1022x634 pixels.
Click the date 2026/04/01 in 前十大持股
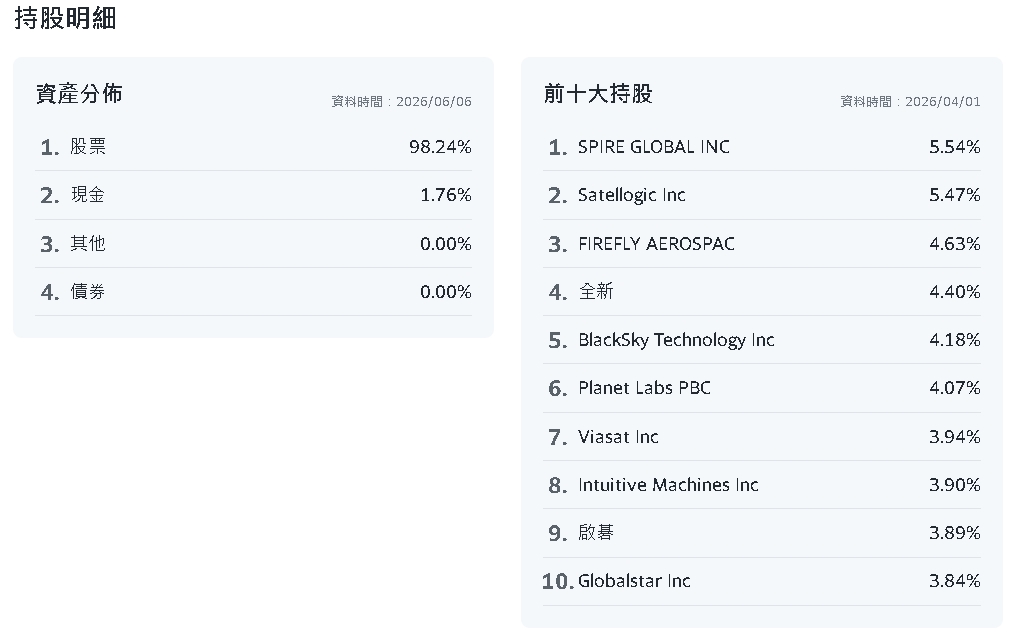coord(942,102)
